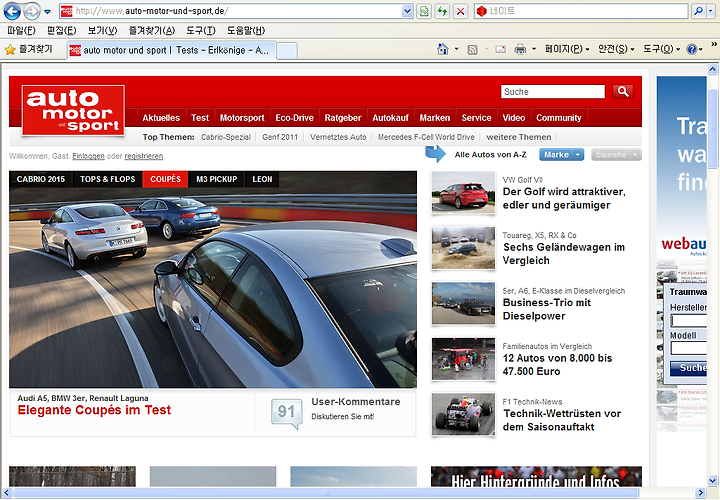Select the LEON slider tab
Screen dimensions: 720x500
[262, 179]
